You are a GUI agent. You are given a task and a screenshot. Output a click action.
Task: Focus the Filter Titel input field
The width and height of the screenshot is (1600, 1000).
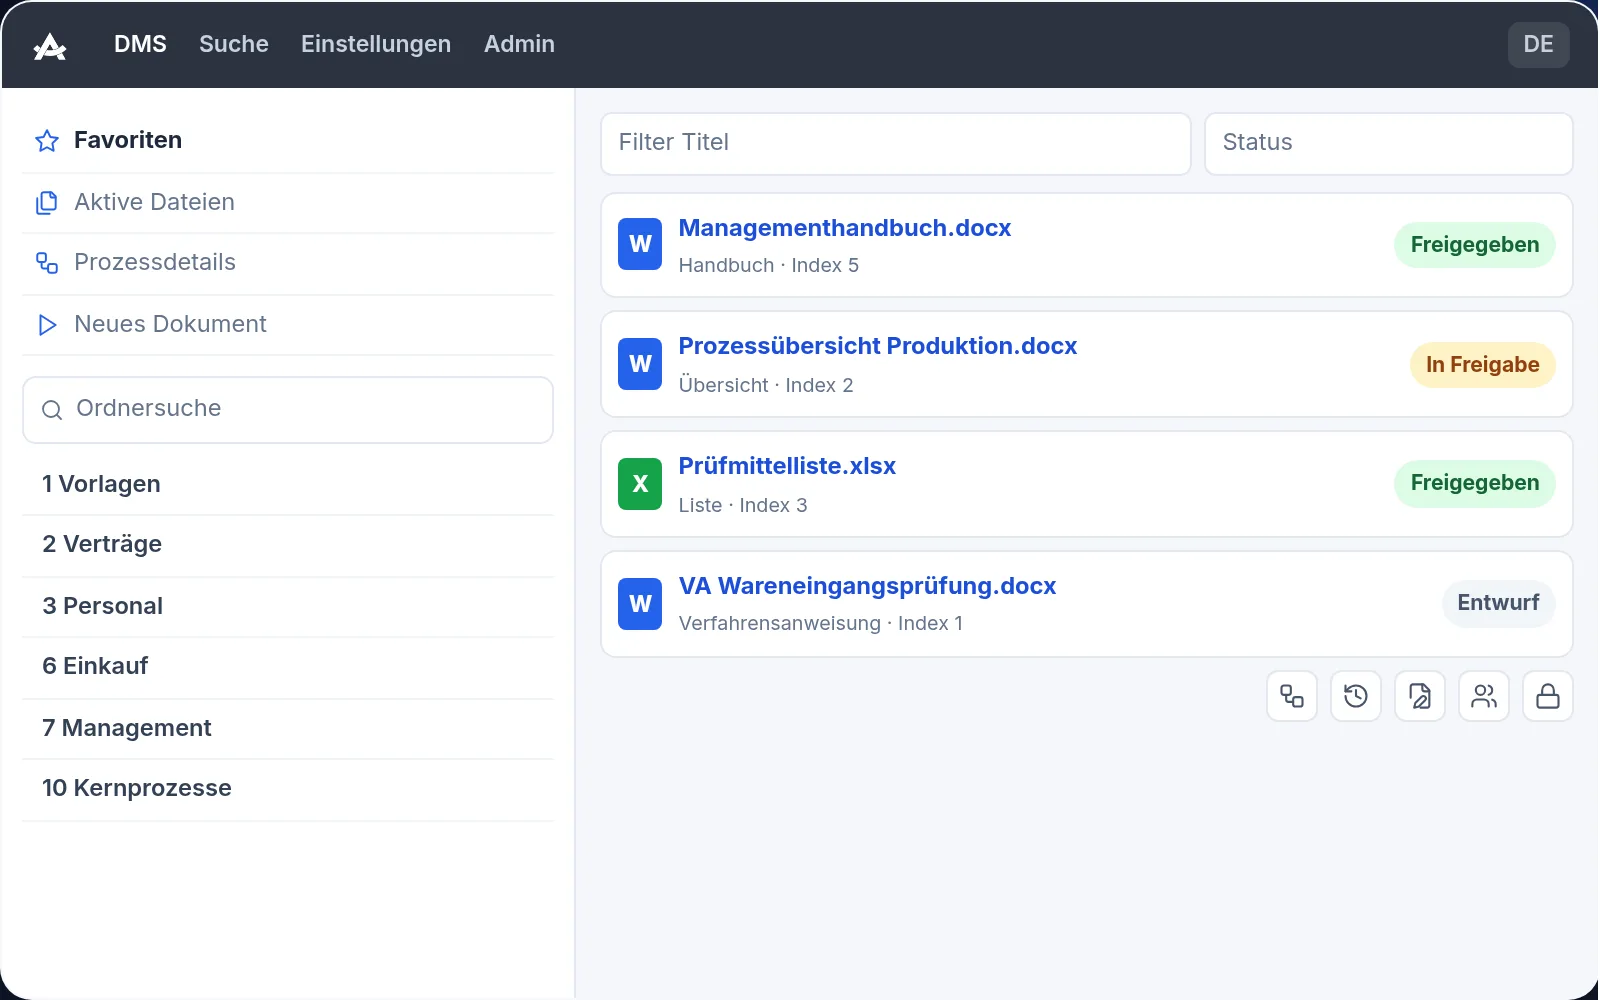click(896, 143)
